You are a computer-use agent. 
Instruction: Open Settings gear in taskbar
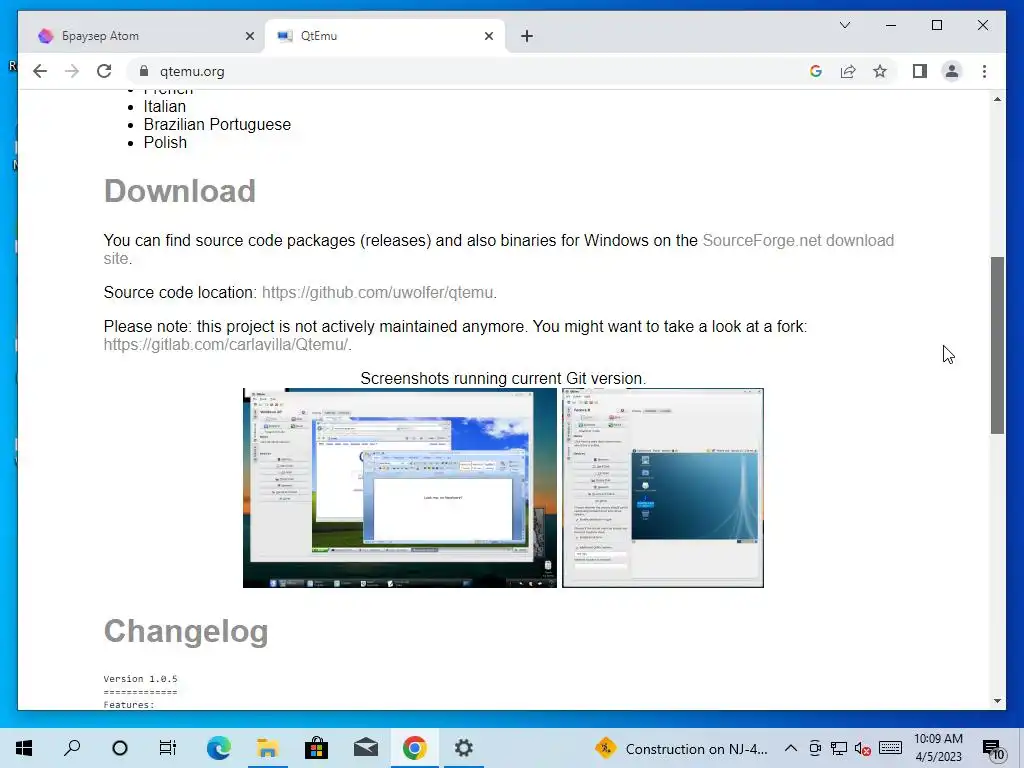point(464,748)
